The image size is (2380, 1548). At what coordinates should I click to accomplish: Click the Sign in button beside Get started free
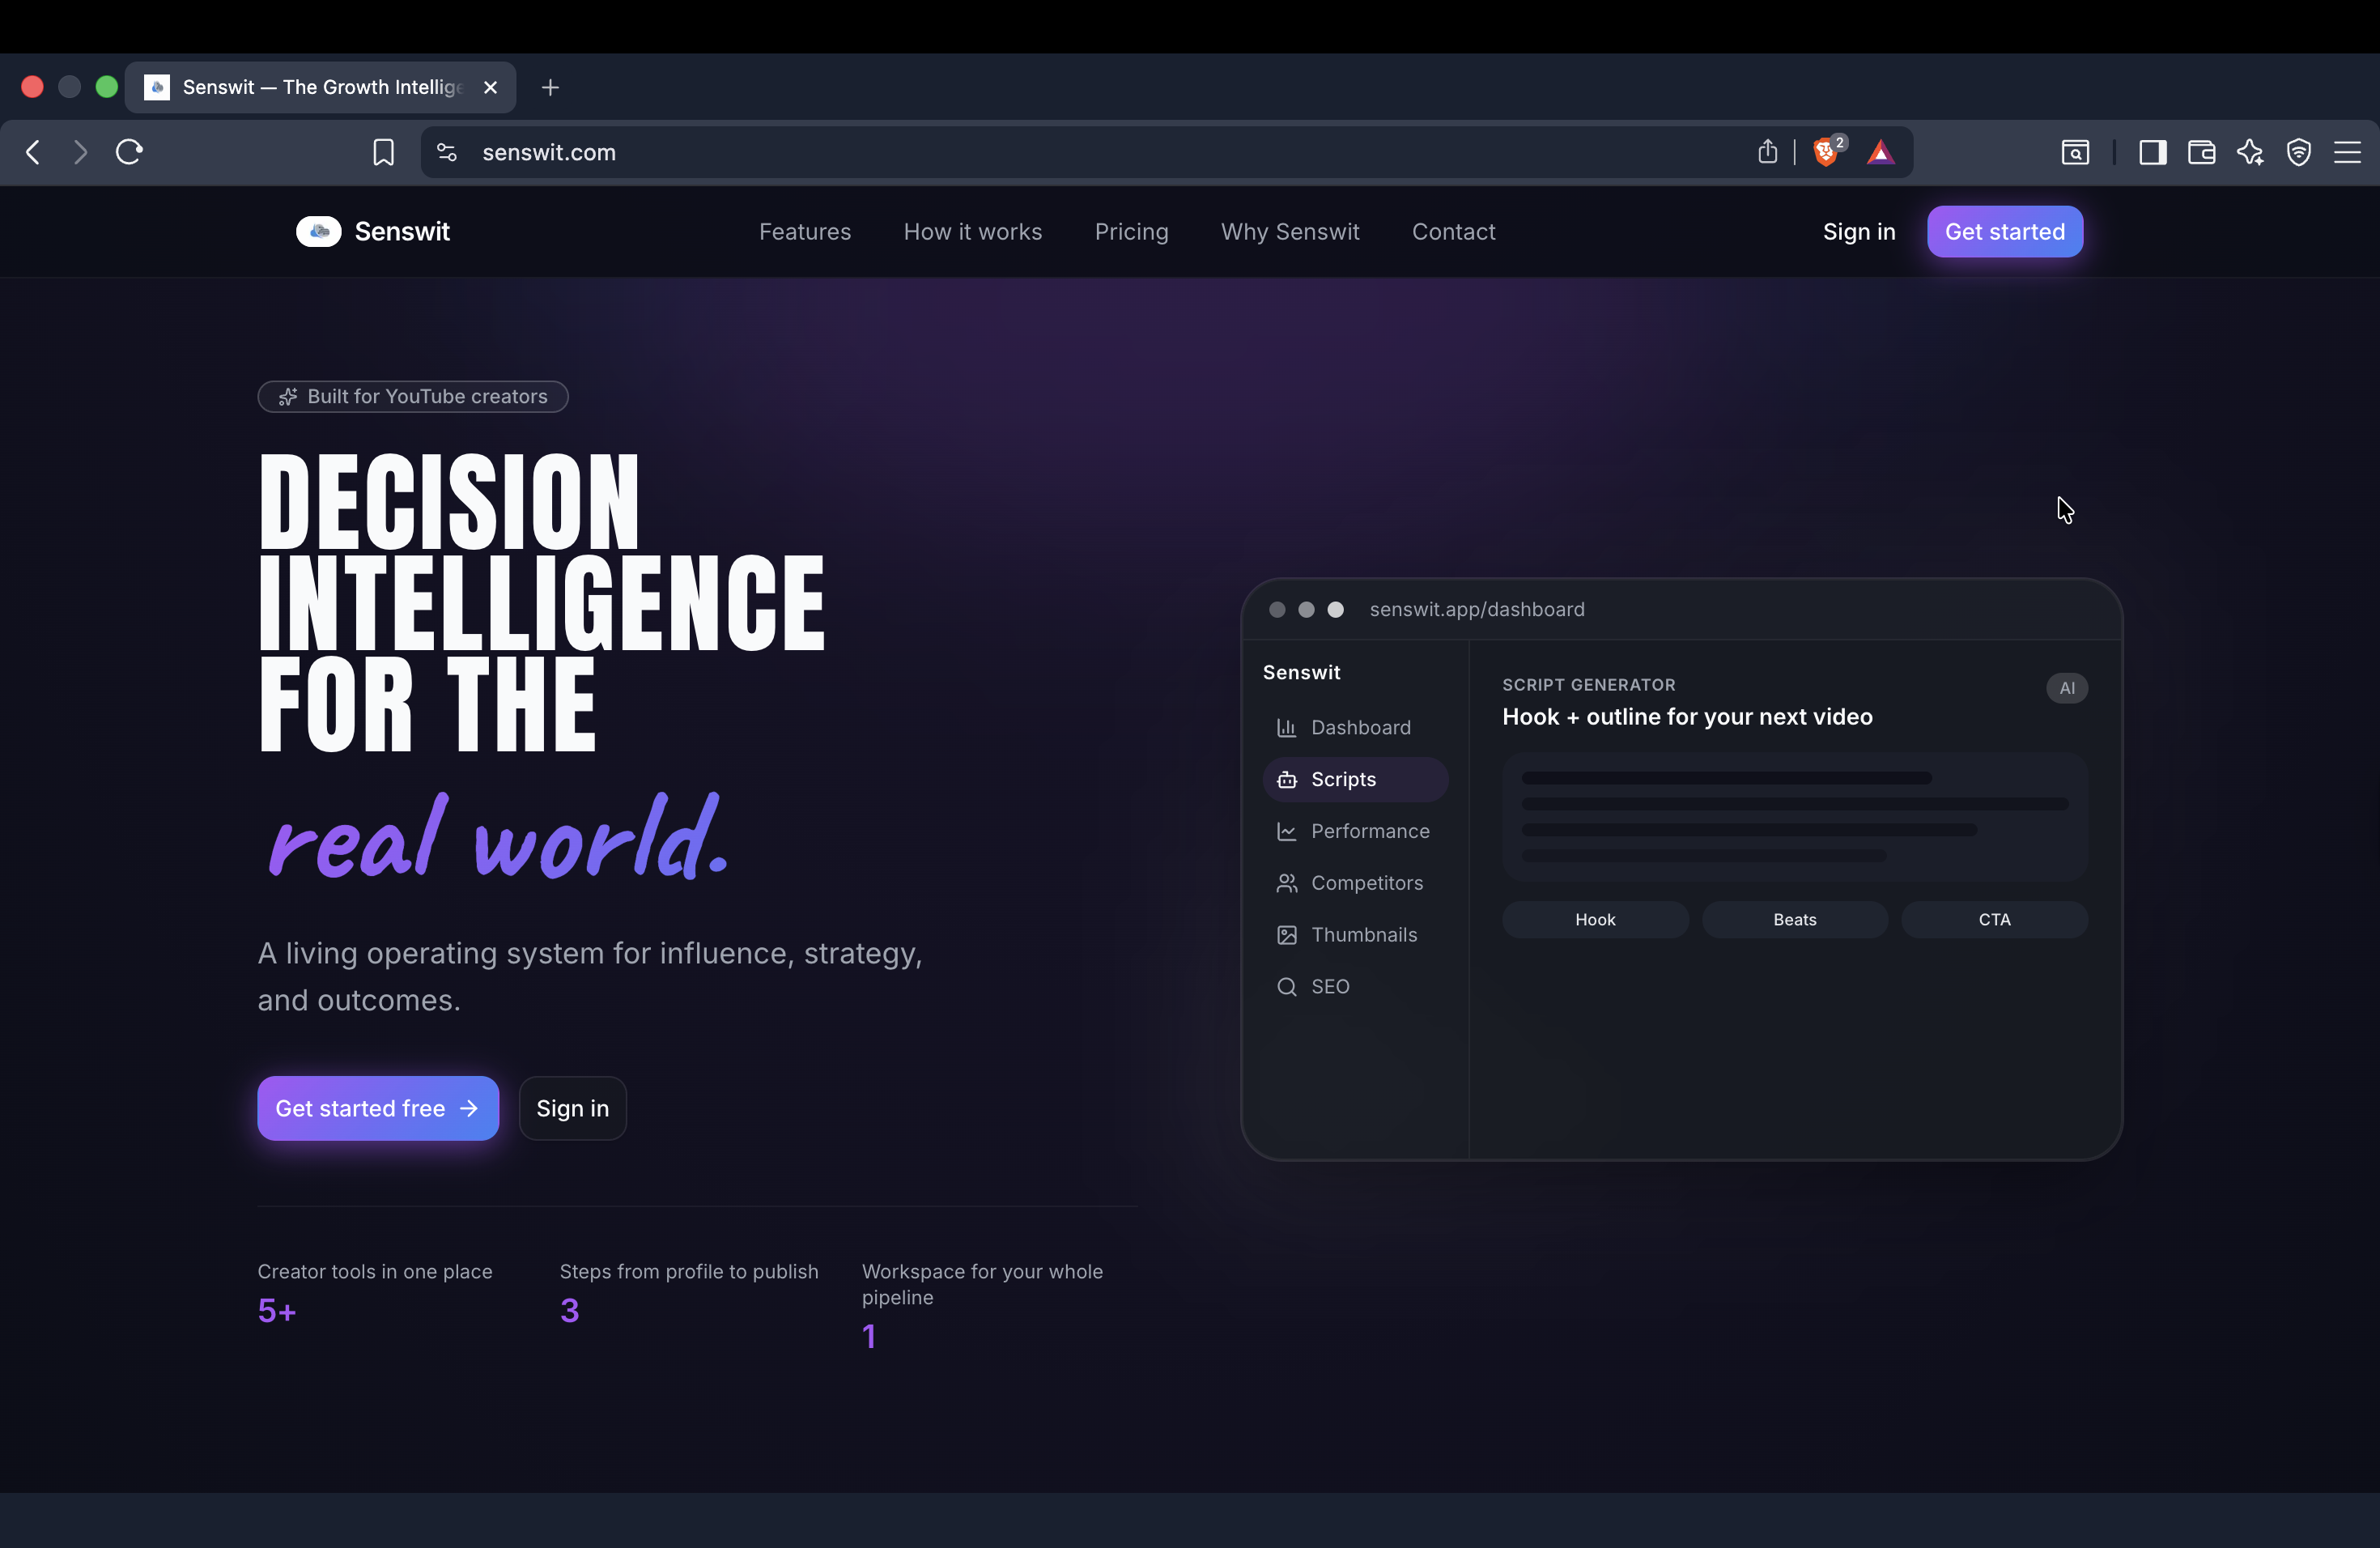click(x=573, y=1108)
